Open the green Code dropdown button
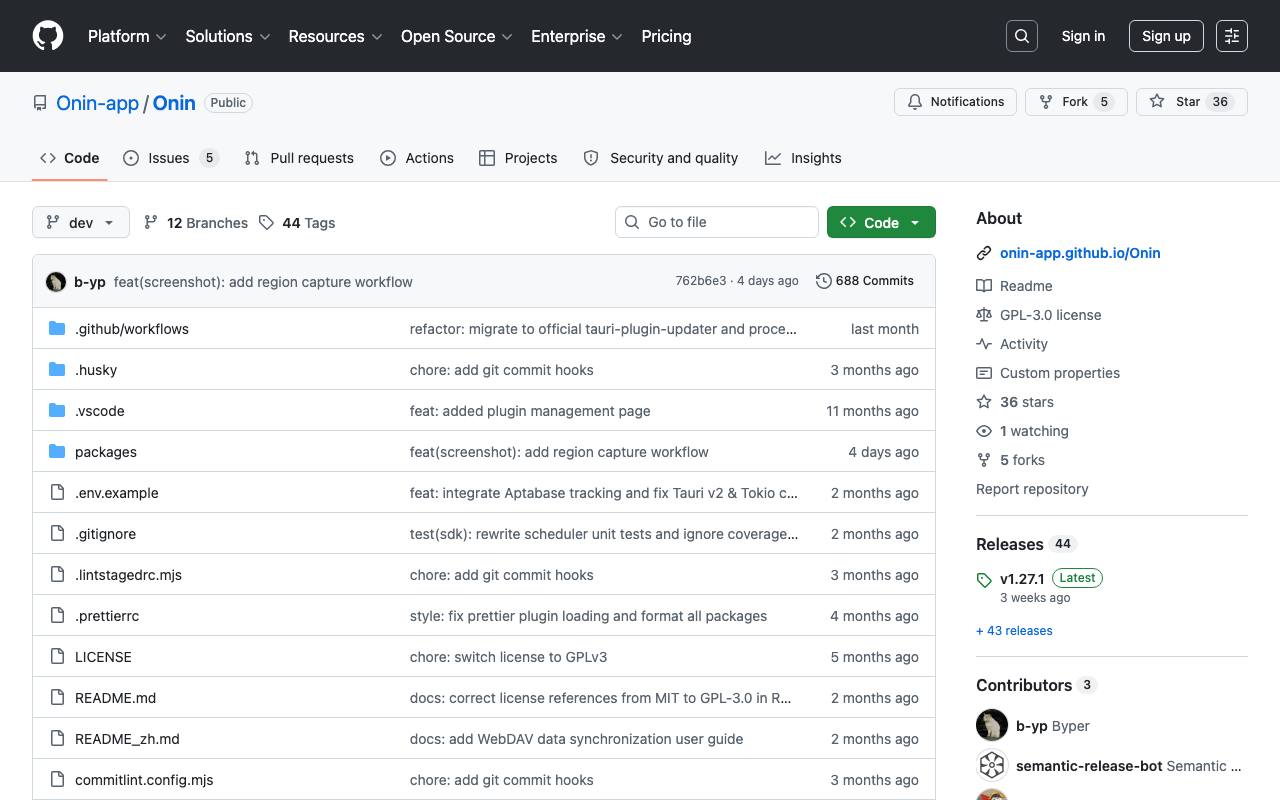The width and height of the screenshot is (1280, 800). (881, 222)
